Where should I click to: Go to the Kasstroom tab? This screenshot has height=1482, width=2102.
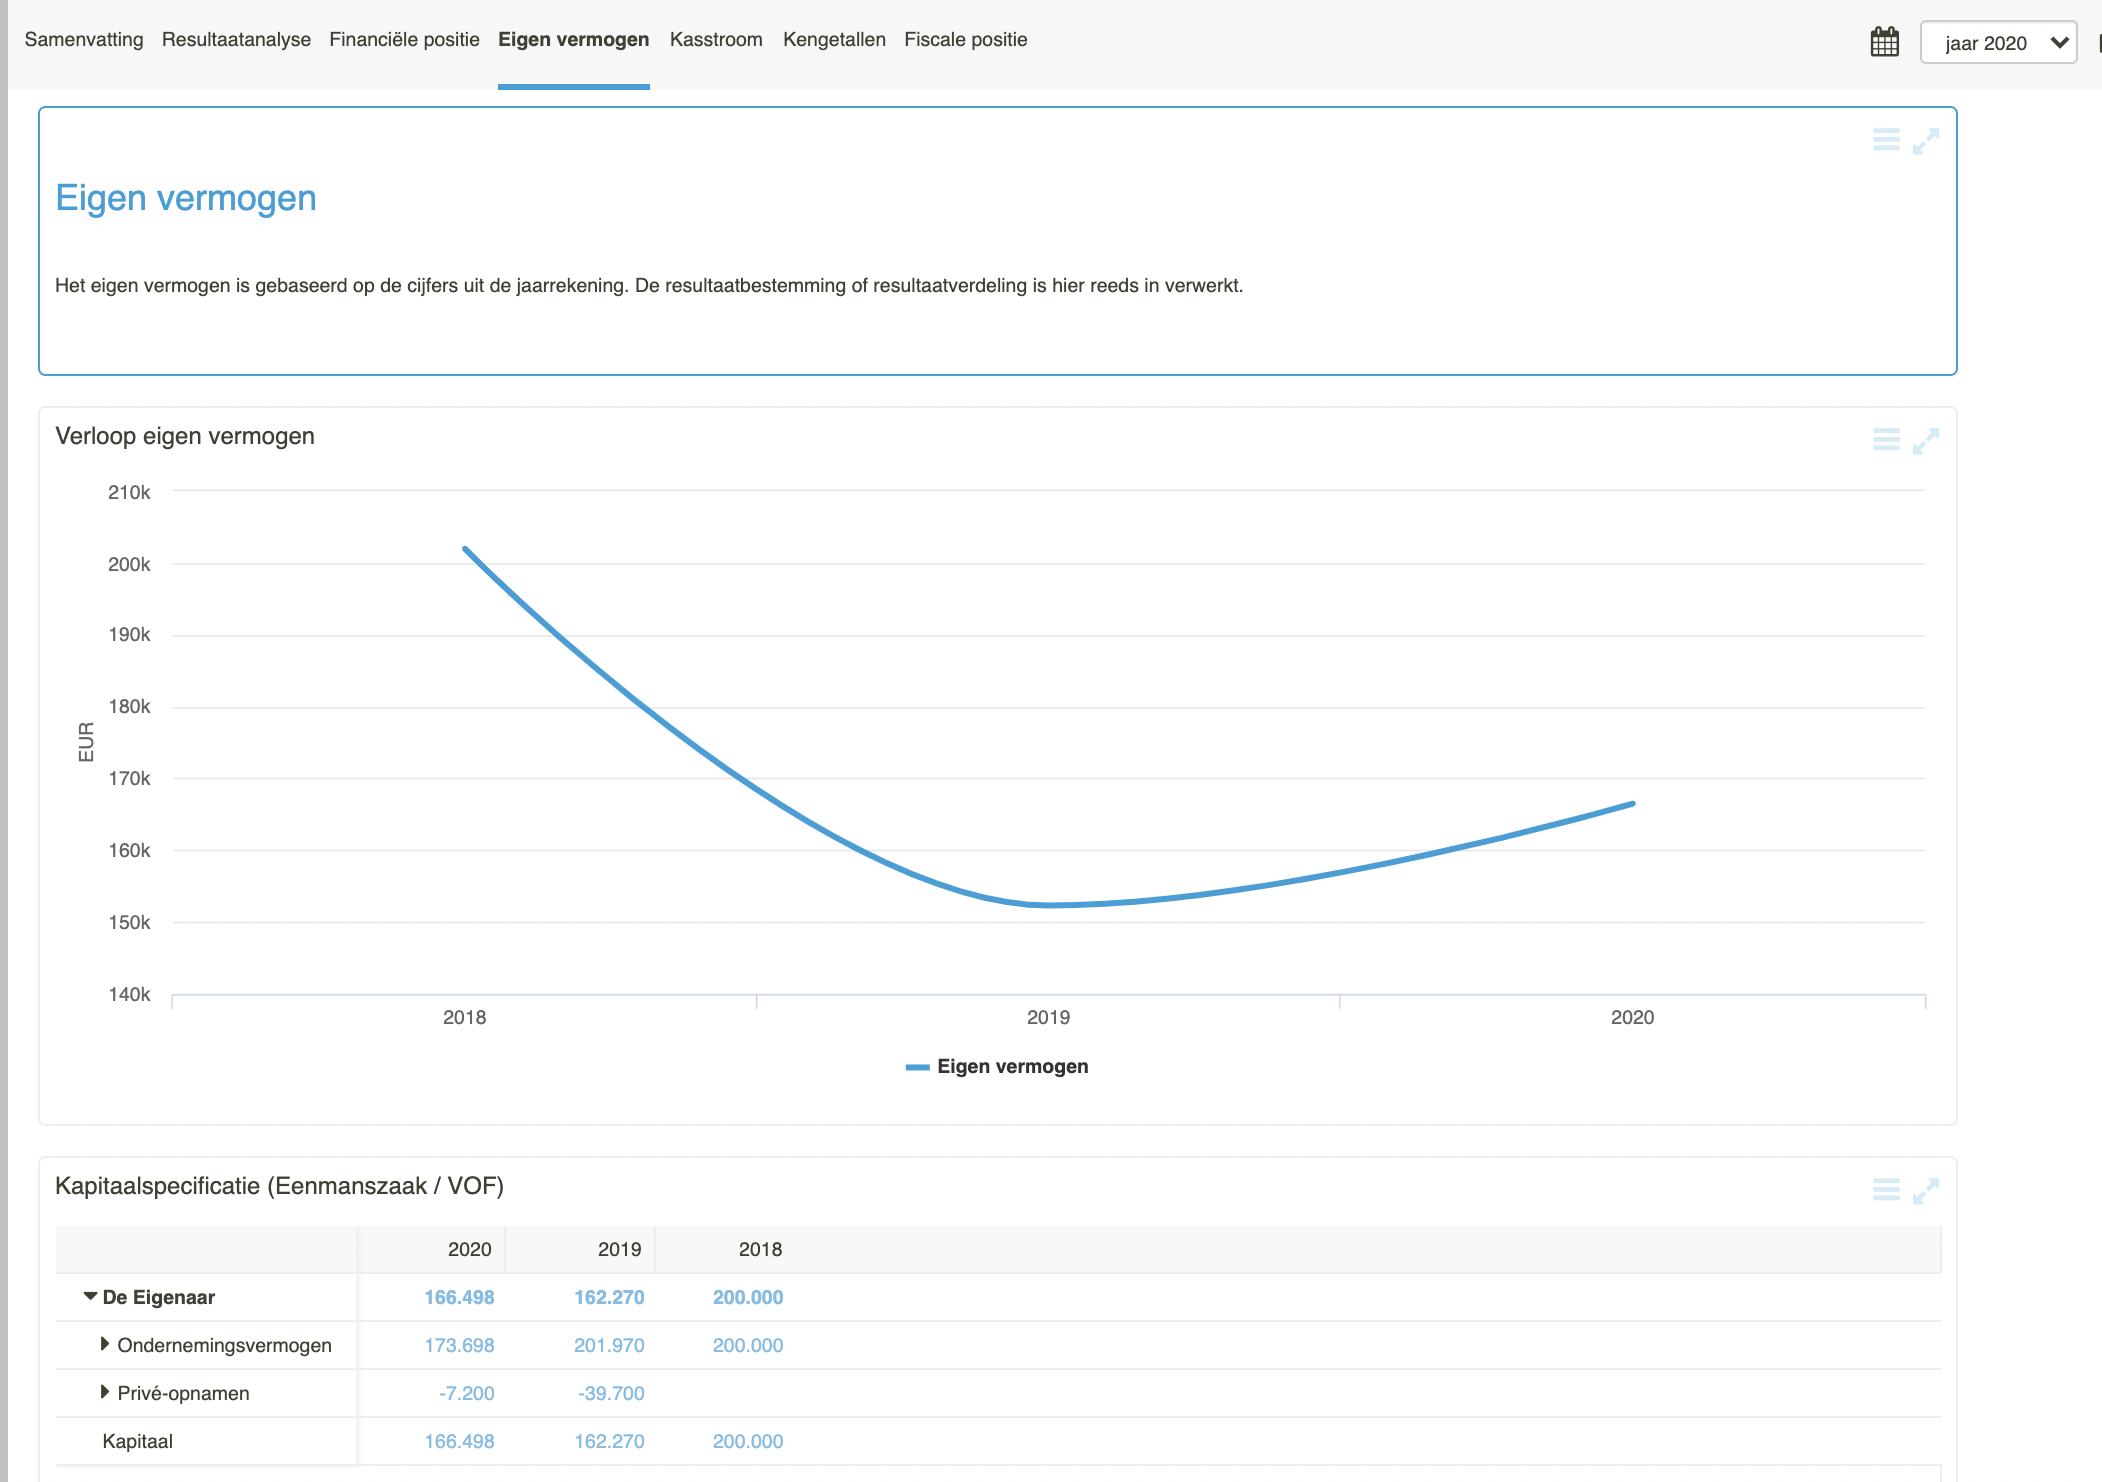click(x=716, y=40)
